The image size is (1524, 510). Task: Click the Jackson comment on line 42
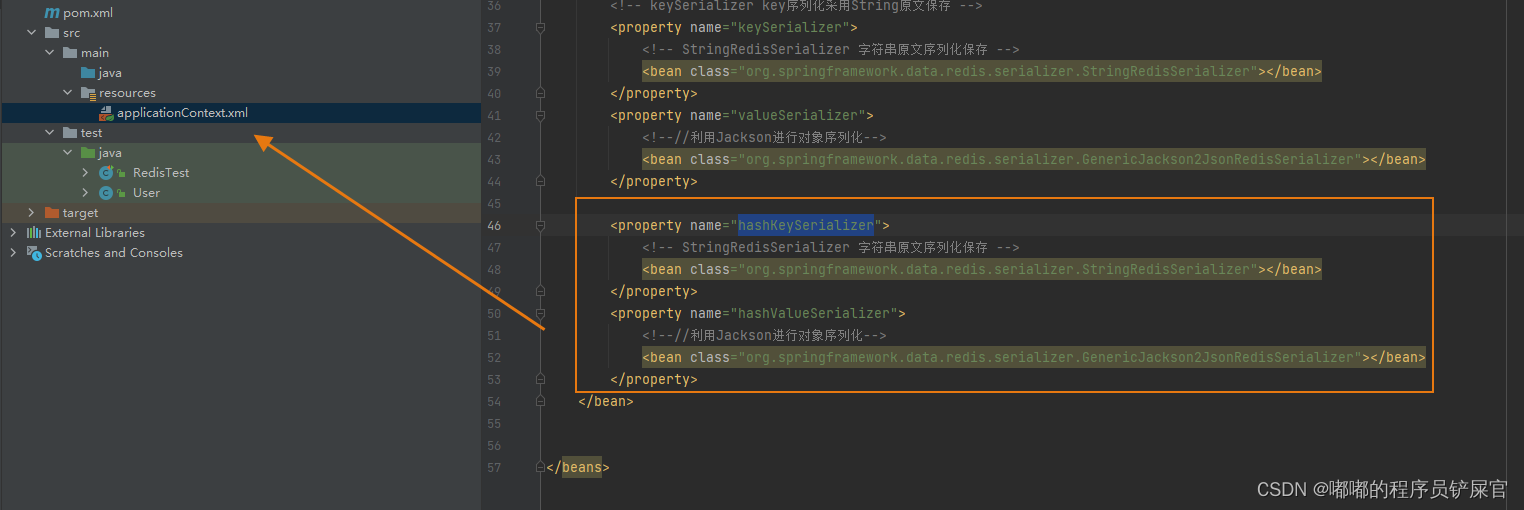[765, 138]
